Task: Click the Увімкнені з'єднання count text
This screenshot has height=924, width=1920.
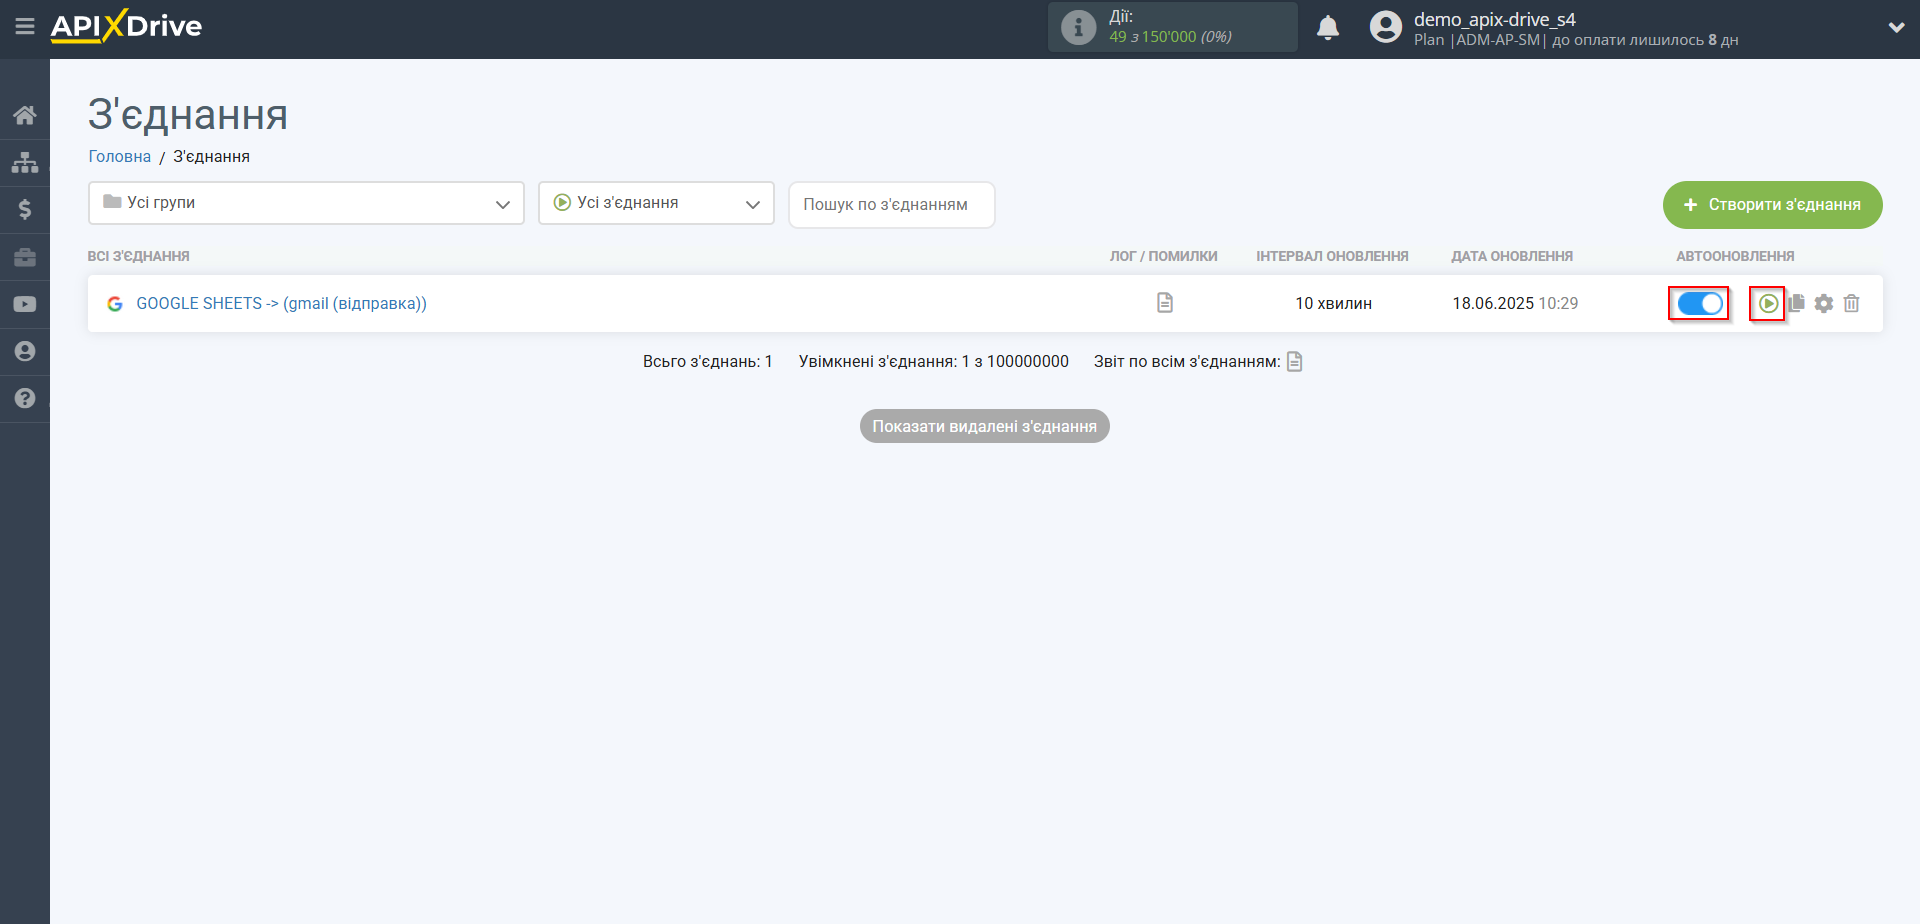Action: [934, 361]
